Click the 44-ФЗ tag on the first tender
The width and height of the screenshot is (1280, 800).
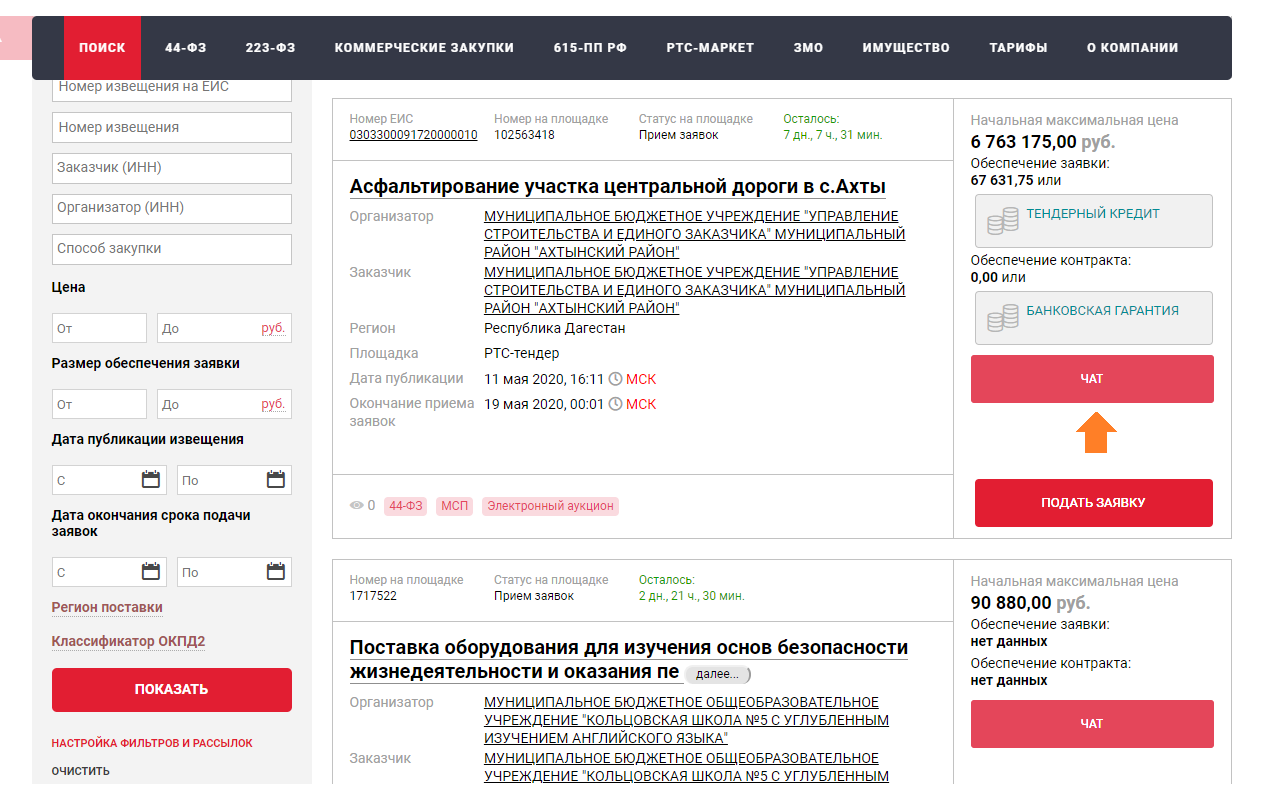(405, 506)
